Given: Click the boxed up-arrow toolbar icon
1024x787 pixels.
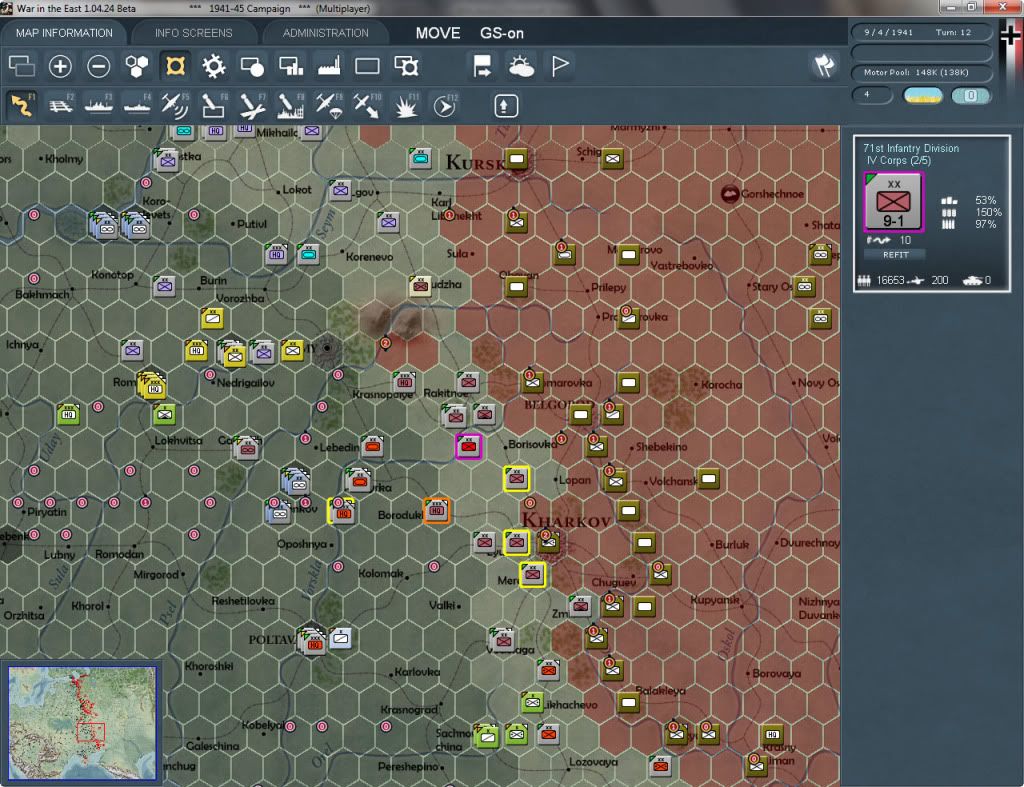Looking at the screenshot, I should coord(505,106).
